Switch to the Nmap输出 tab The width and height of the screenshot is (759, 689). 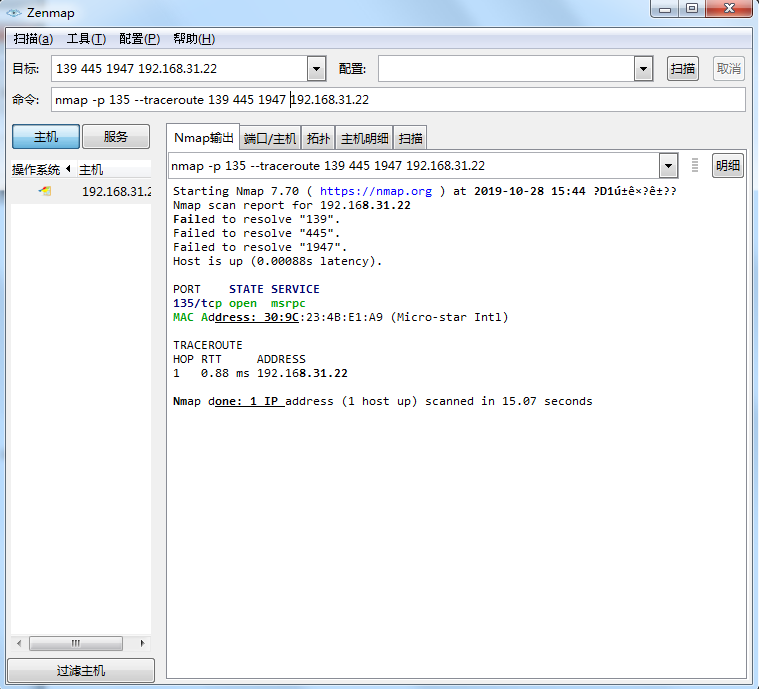[x=203, y=138]
